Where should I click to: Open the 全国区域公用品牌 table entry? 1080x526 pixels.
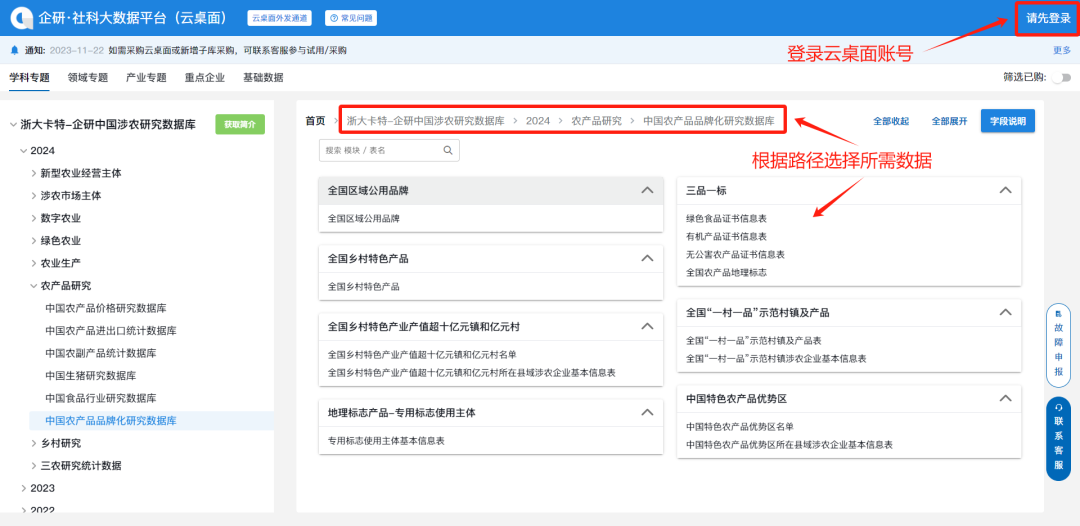(364, 218)
